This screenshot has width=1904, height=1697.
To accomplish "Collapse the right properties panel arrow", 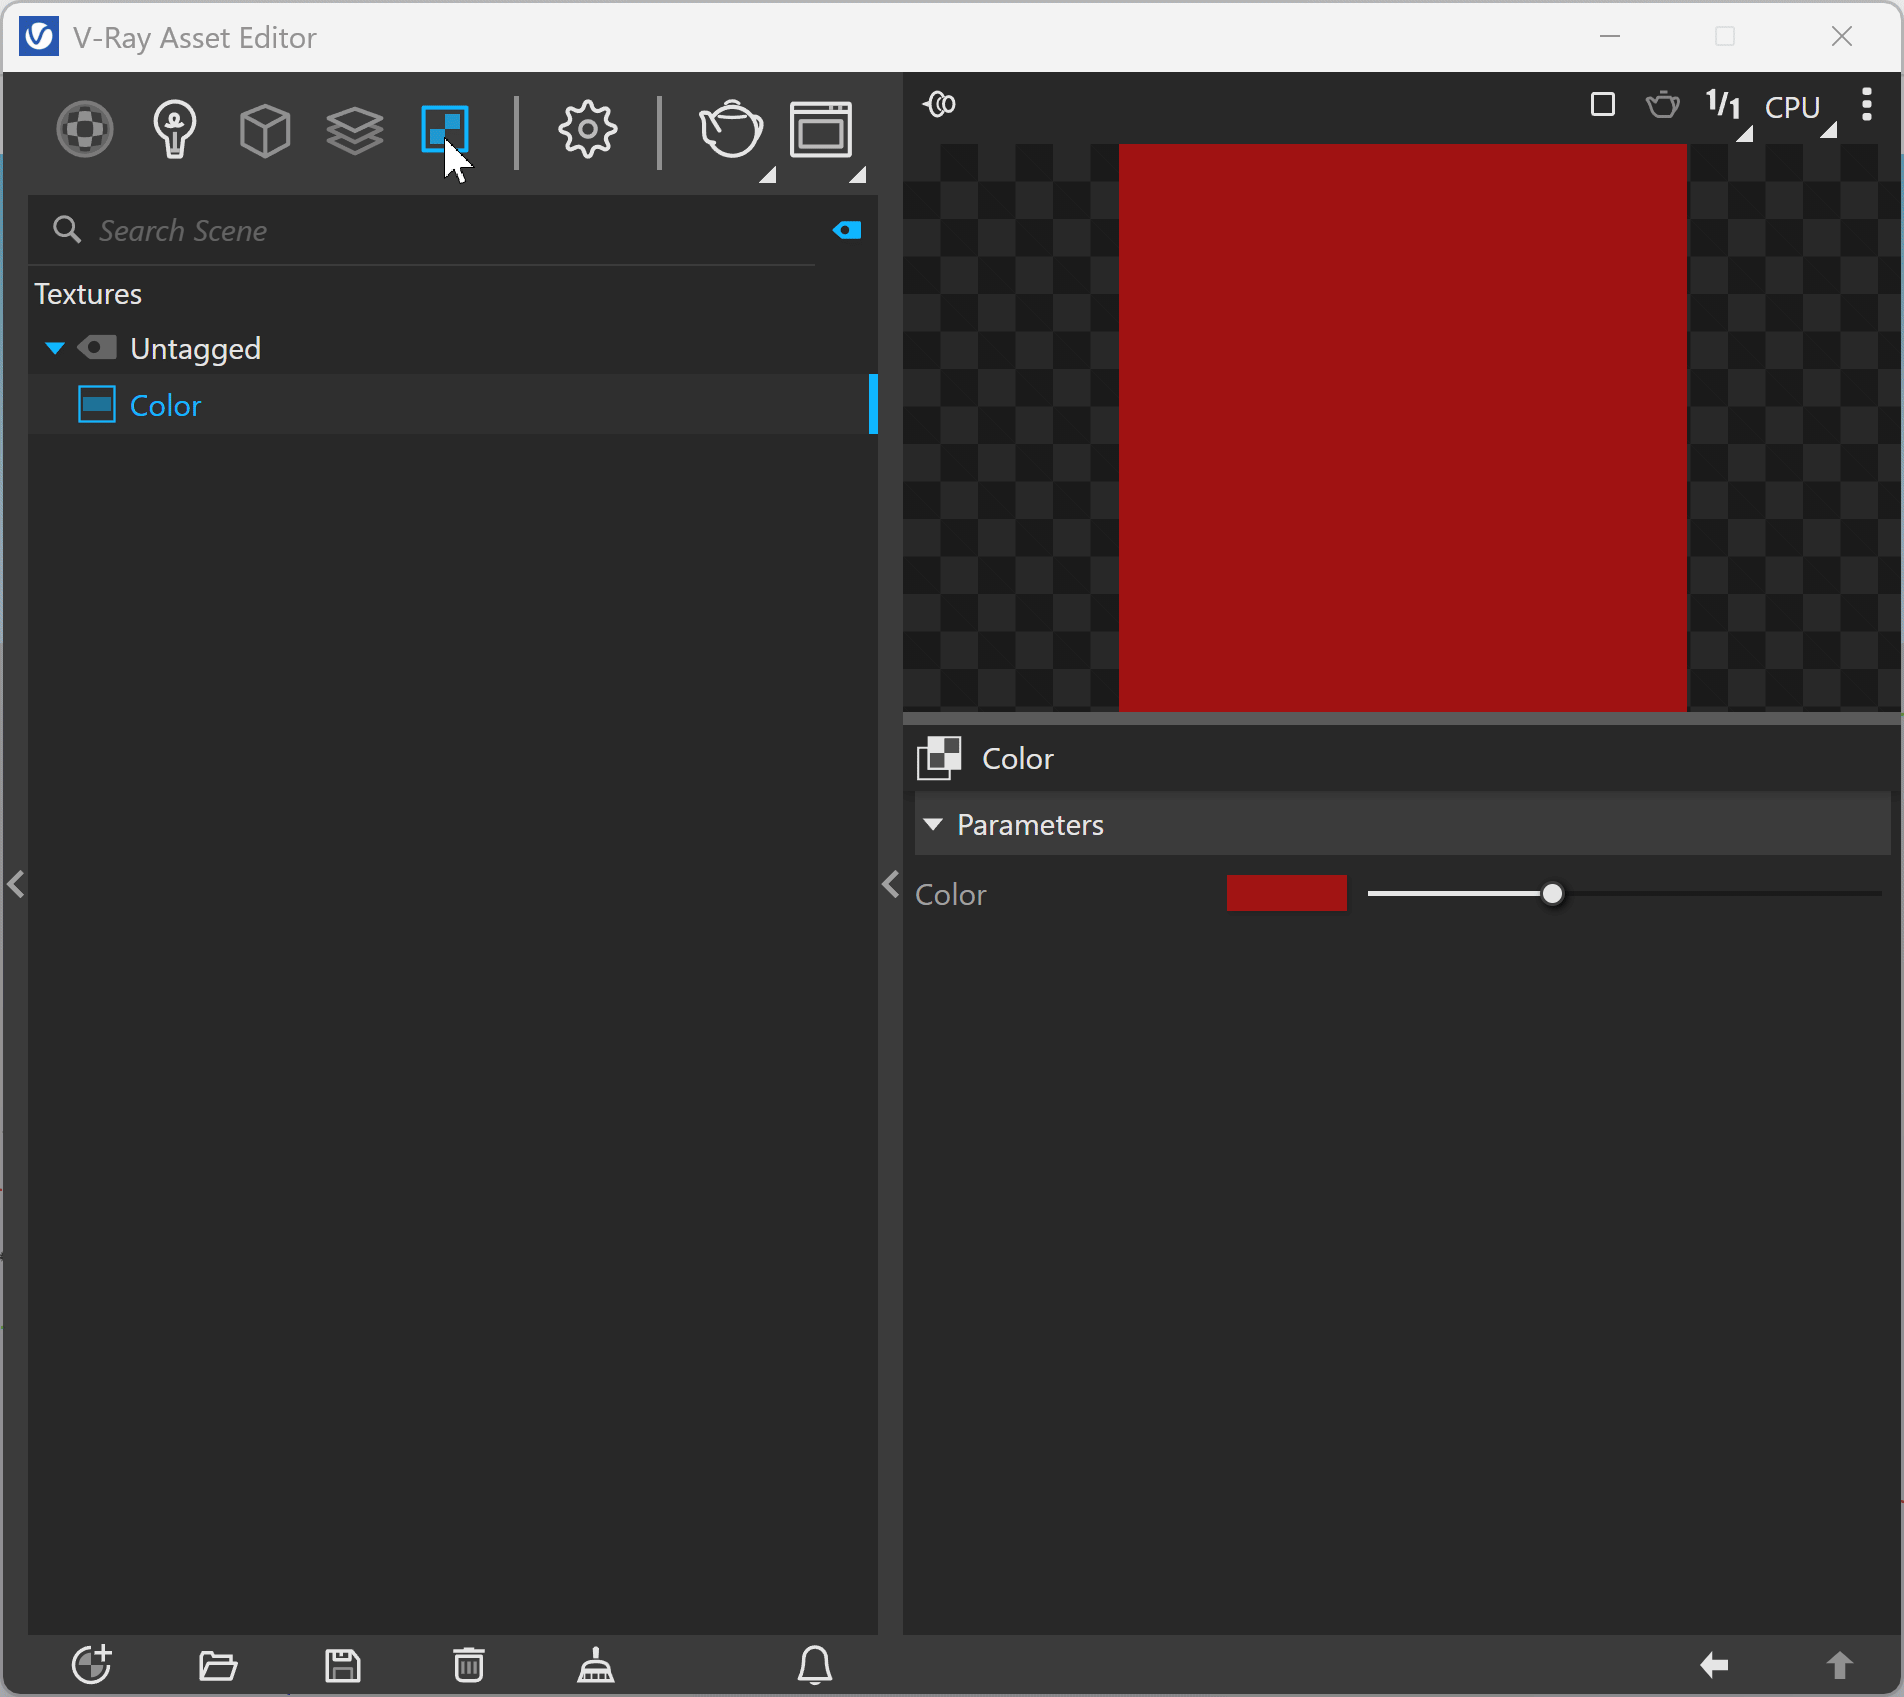I will coord(891,884).
